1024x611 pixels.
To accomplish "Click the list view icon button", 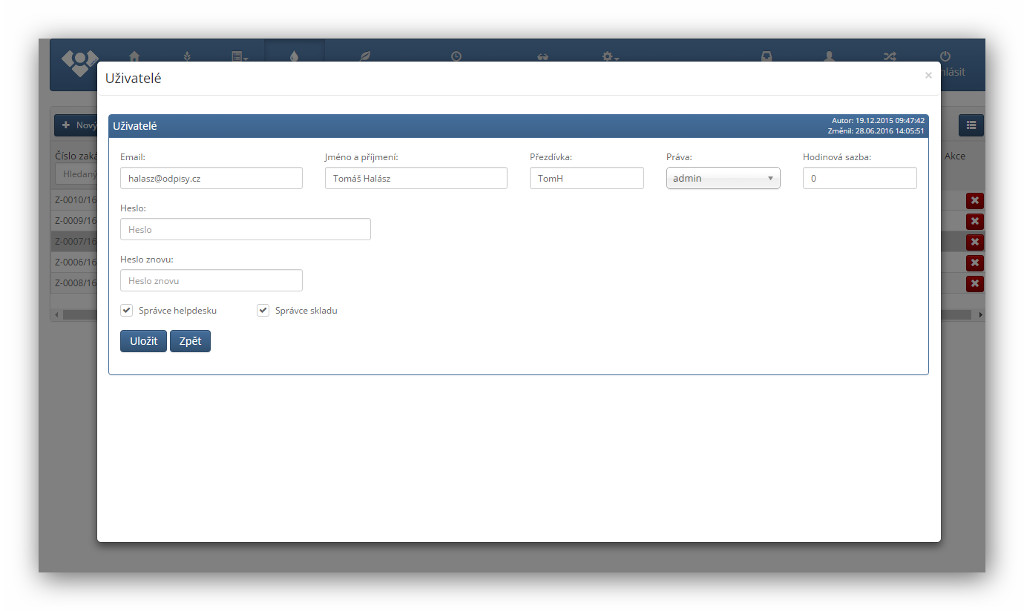I will click(x=971, y=125).
